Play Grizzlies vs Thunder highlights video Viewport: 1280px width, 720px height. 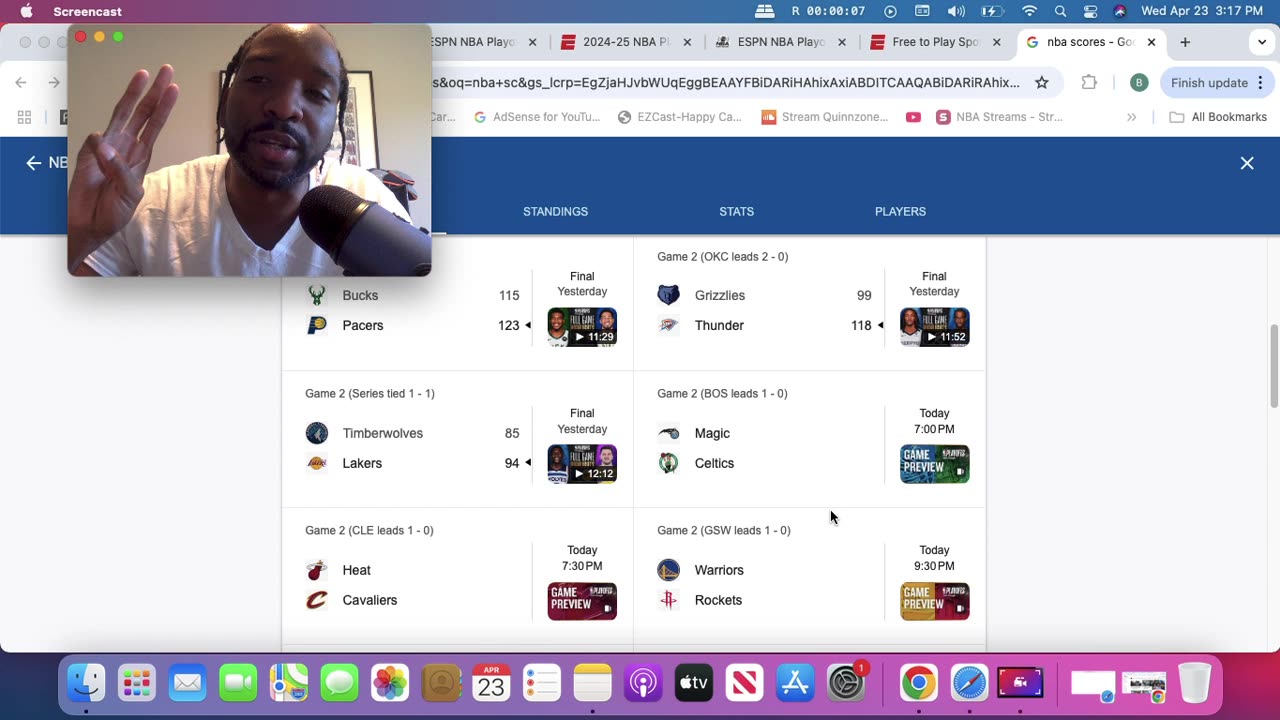tap(935, 327)
